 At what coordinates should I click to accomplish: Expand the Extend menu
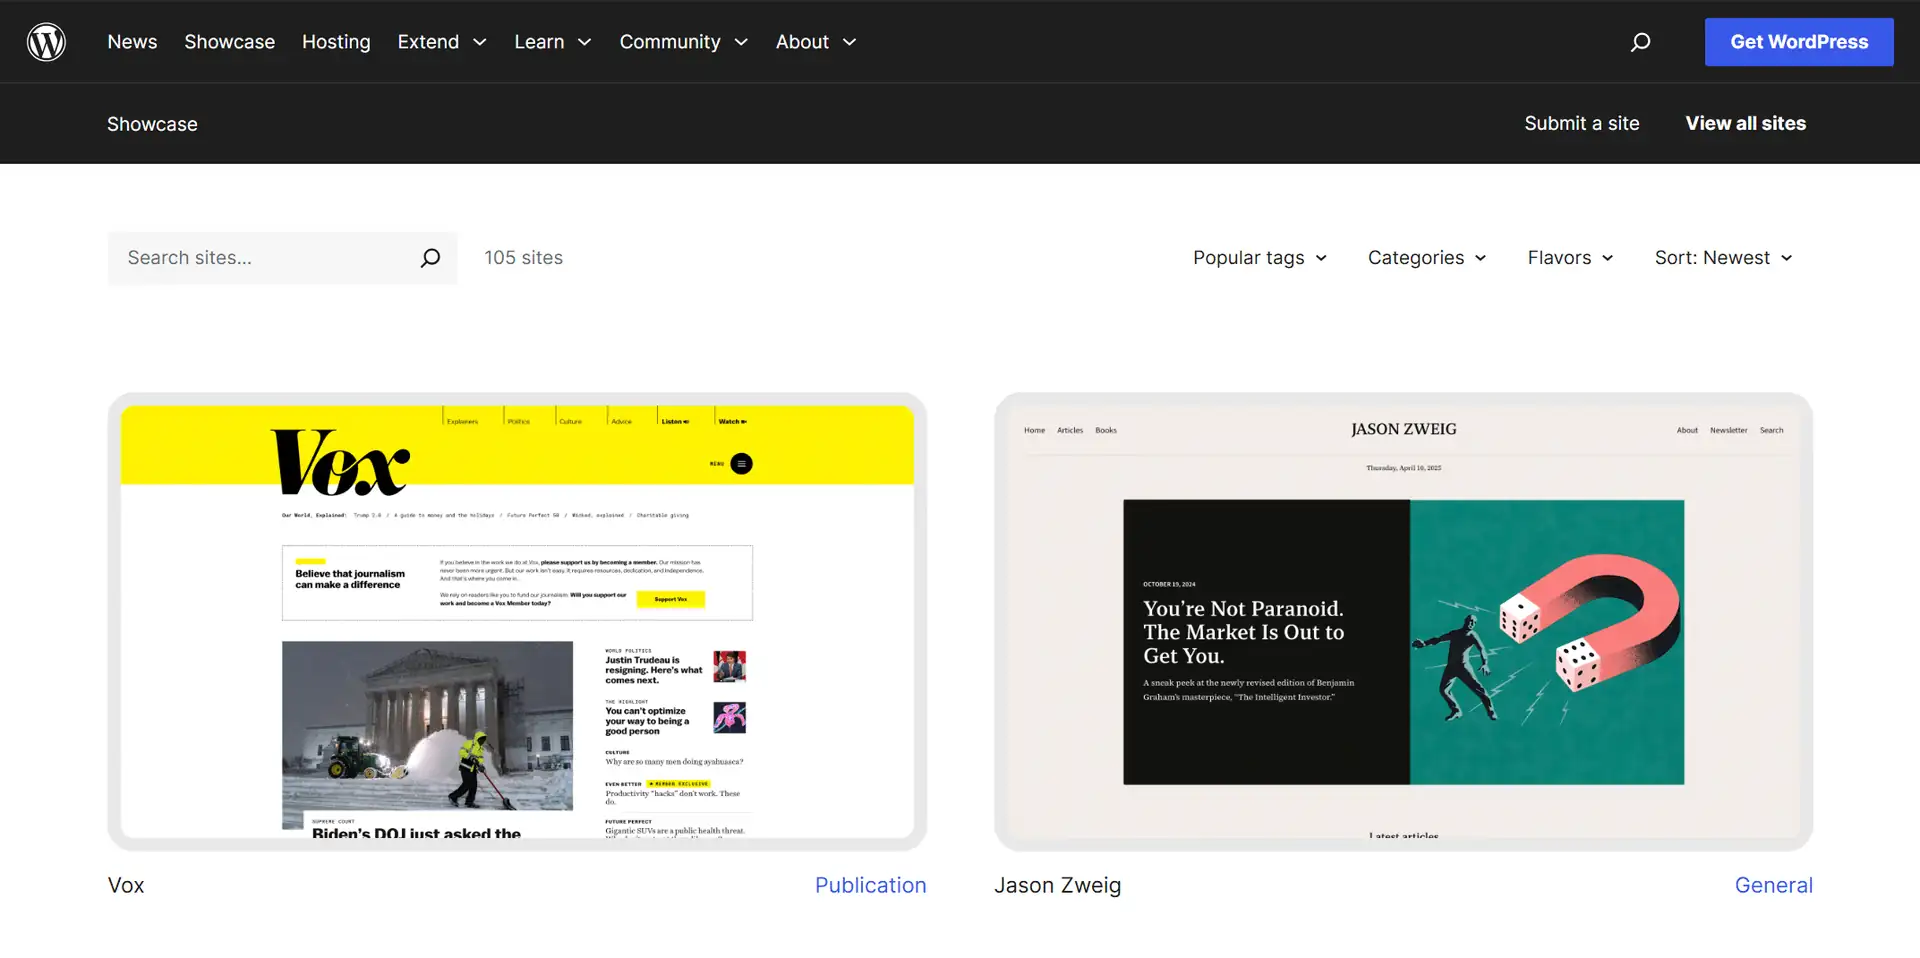pyautogui.click(x=442, y=42)
